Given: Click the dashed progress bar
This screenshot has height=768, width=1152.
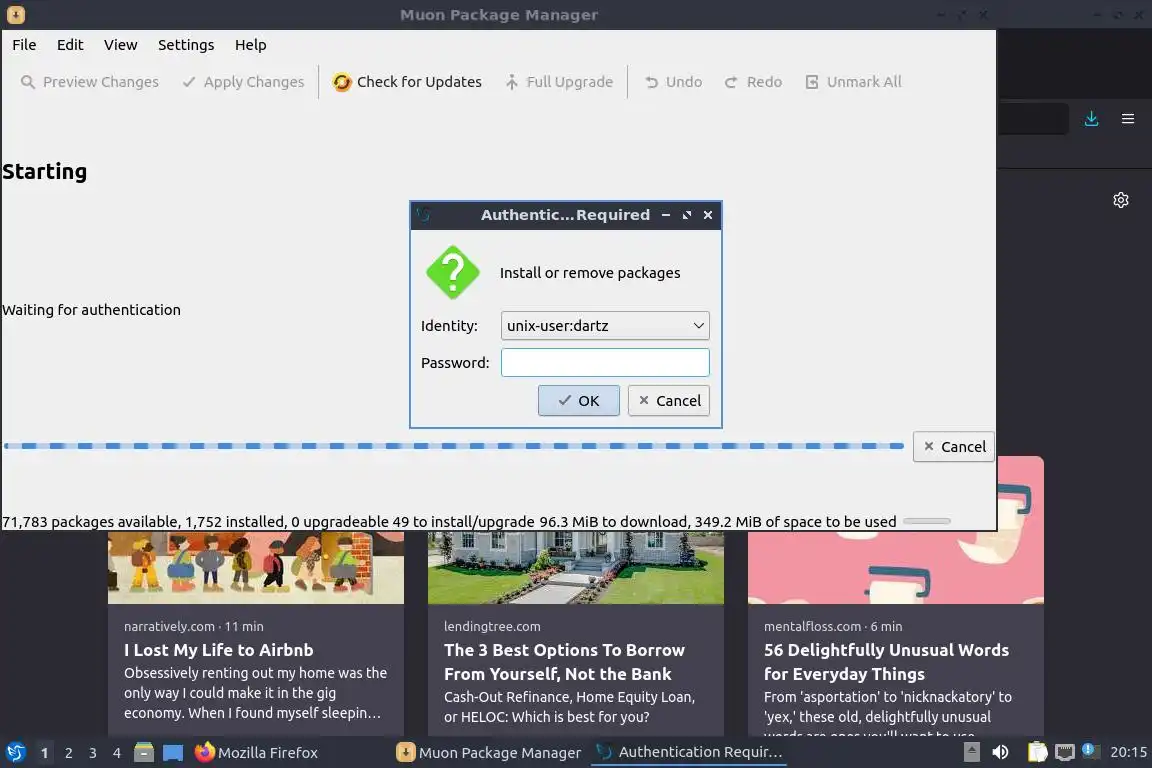Looking at the screenshot, I should [x=453, y=446].
